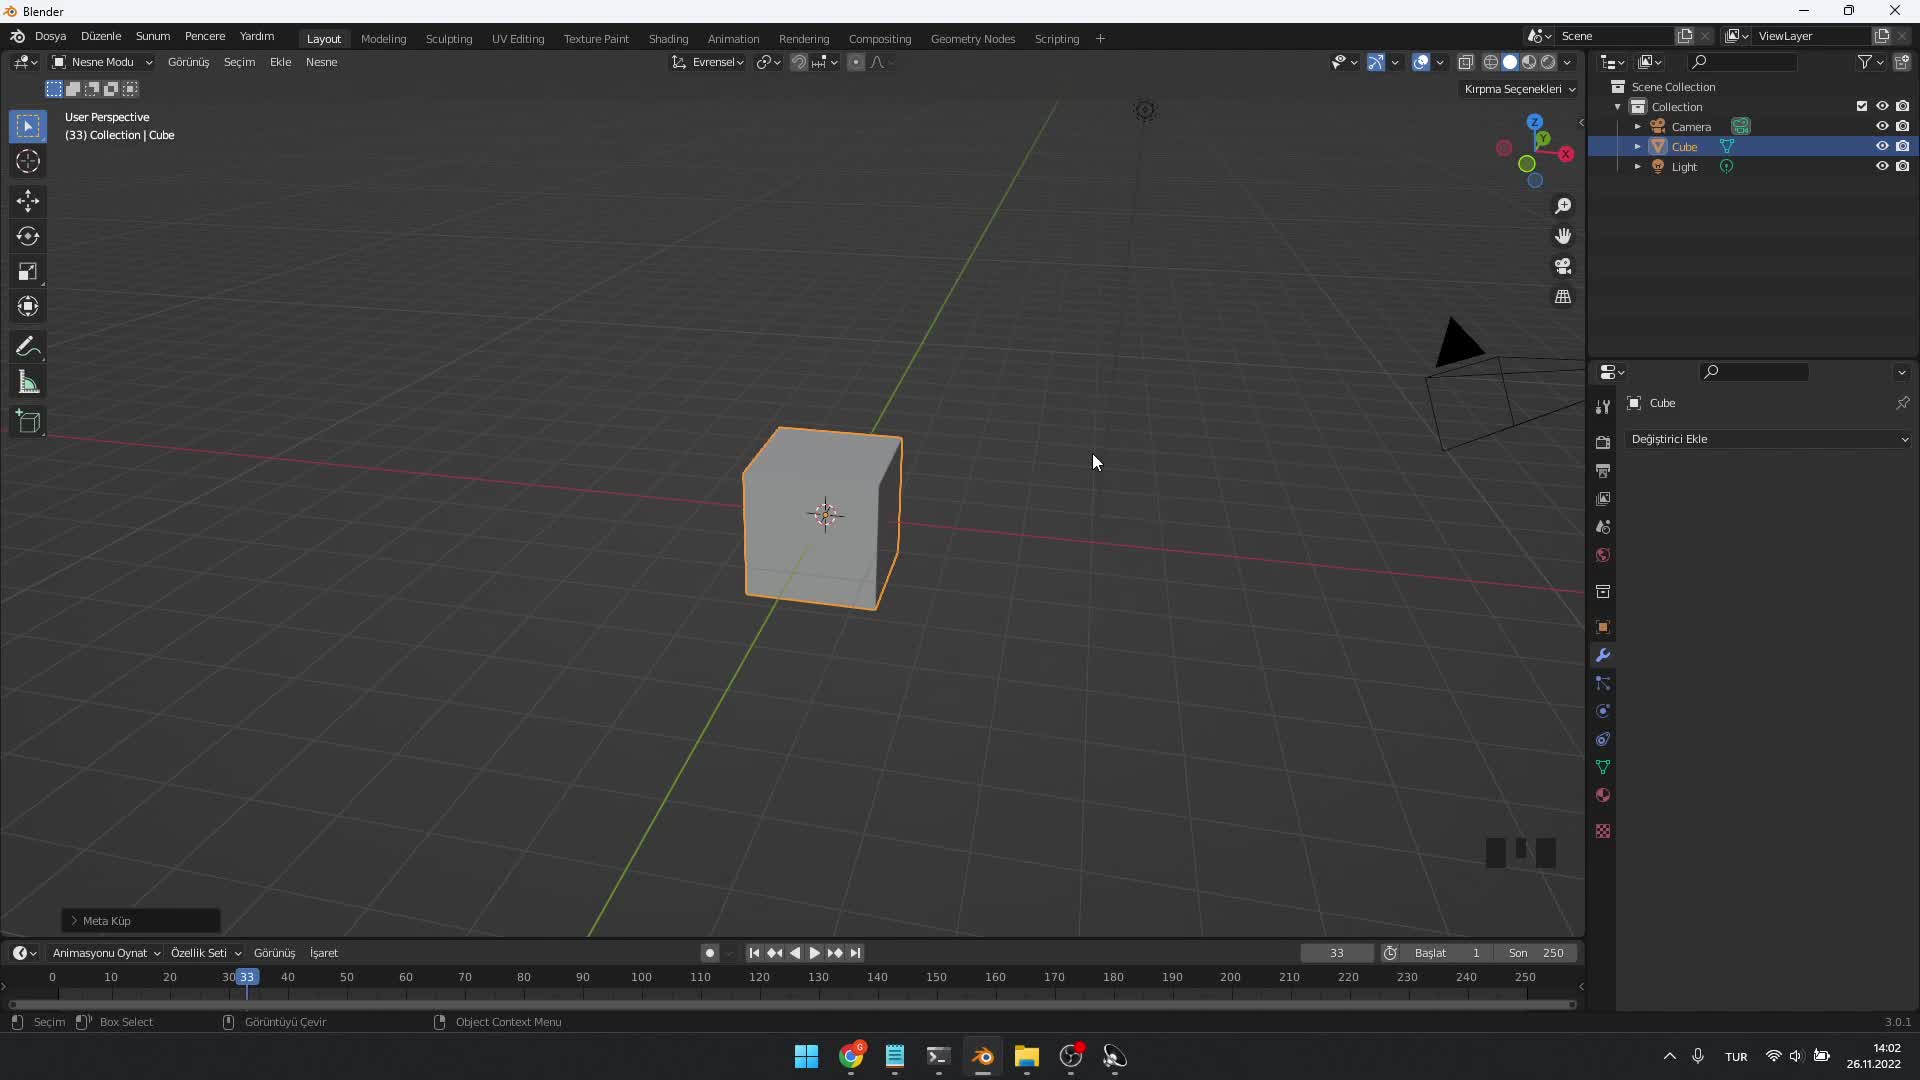Select the Annotate tool
This screenshot has height=1080, width=1920.
click(x=29, y=345)
